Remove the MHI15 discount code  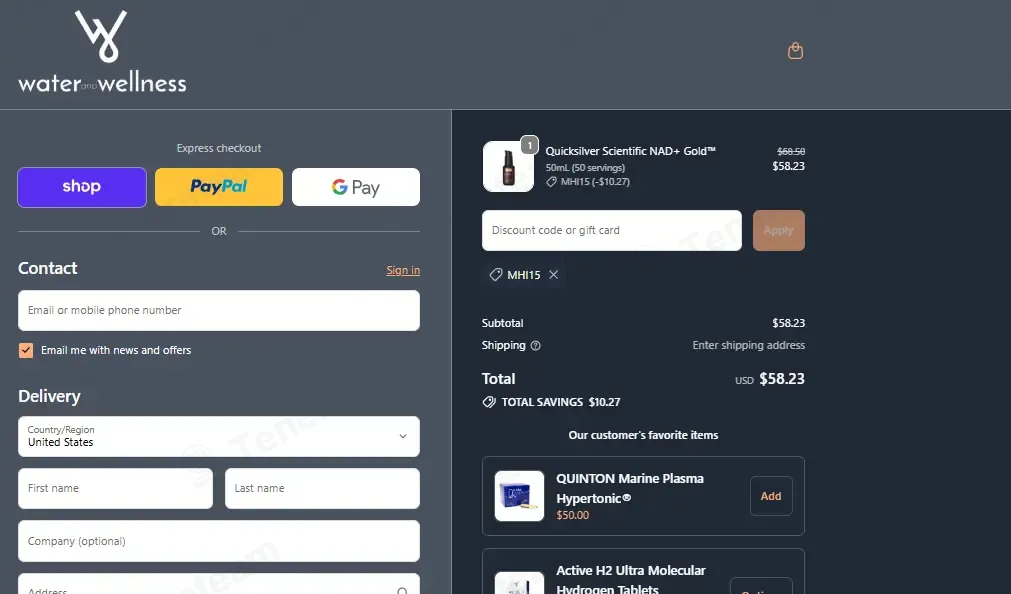pyautogui.click(x=553, y=275)
